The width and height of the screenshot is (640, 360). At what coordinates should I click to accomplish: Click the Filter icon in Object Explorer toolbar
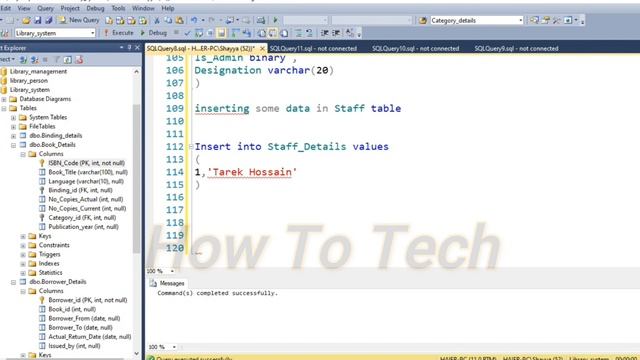pyautogui.click(x=57, y=60)
